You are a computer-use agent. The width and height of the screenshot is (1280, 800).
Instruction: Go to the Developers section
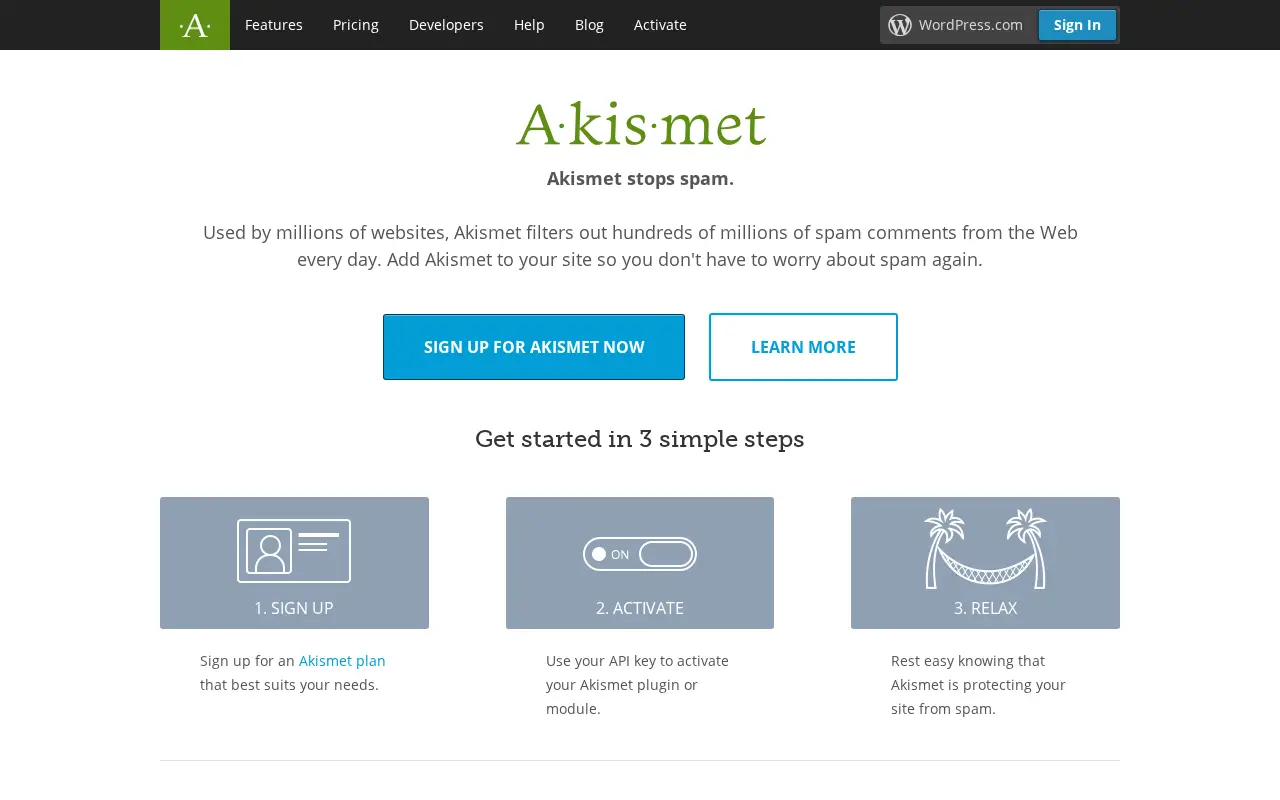pos(446,25)
